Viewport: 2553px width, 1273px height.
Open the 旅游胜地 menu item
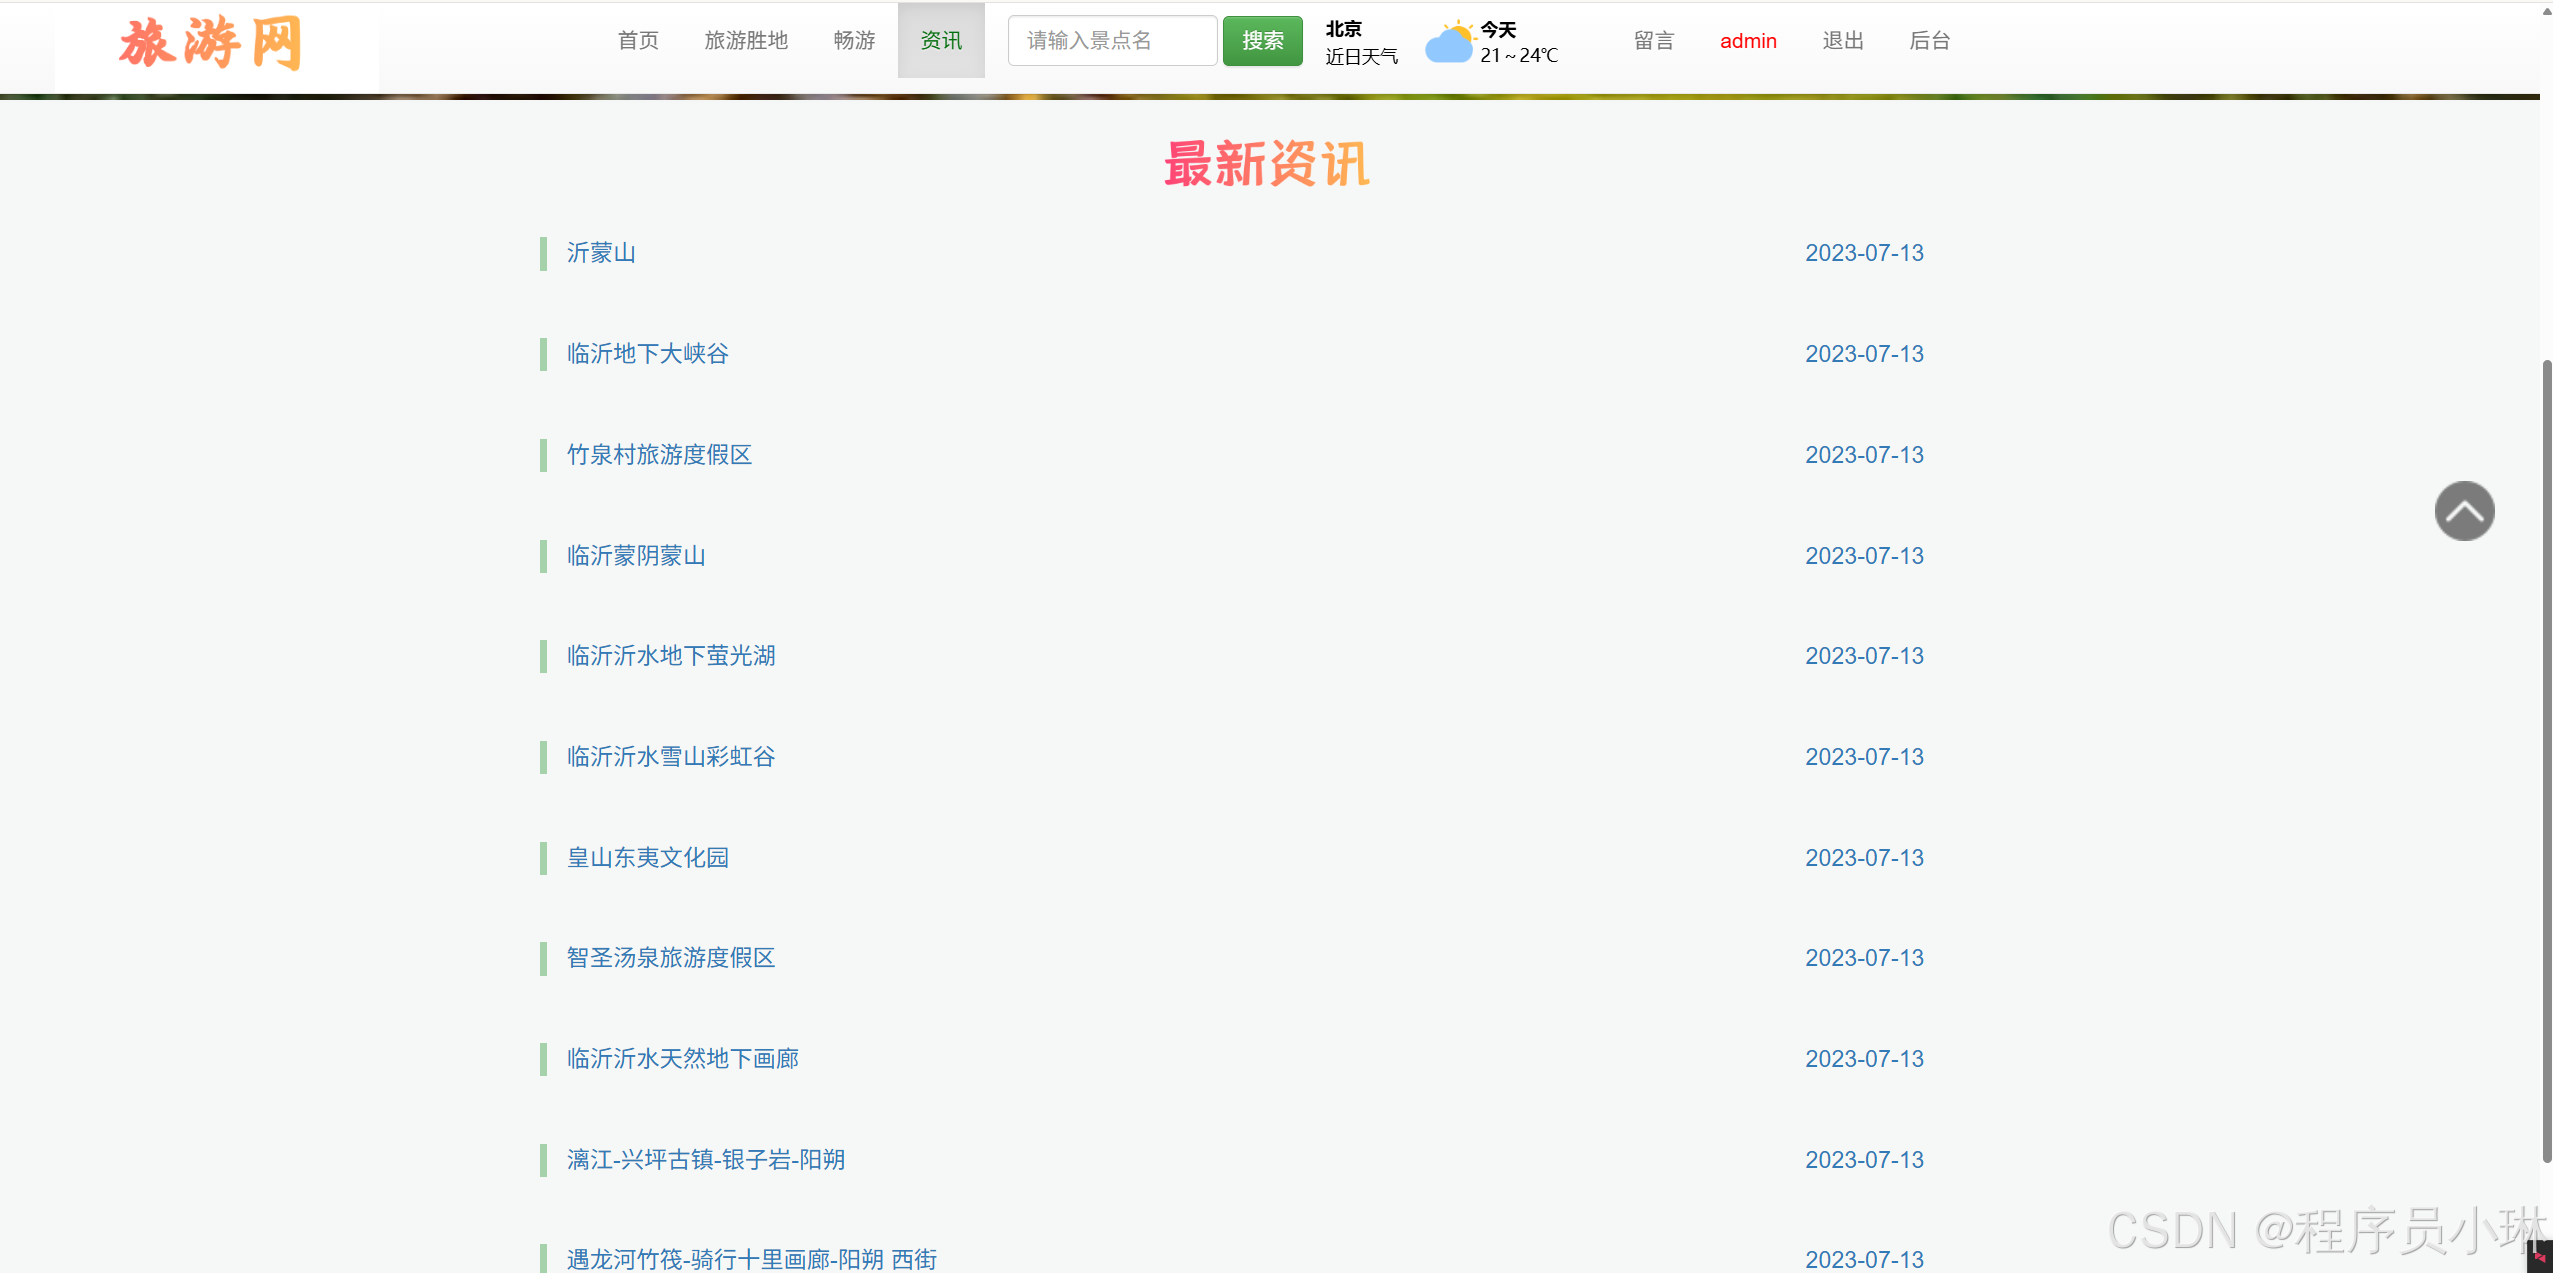[746, 40]
